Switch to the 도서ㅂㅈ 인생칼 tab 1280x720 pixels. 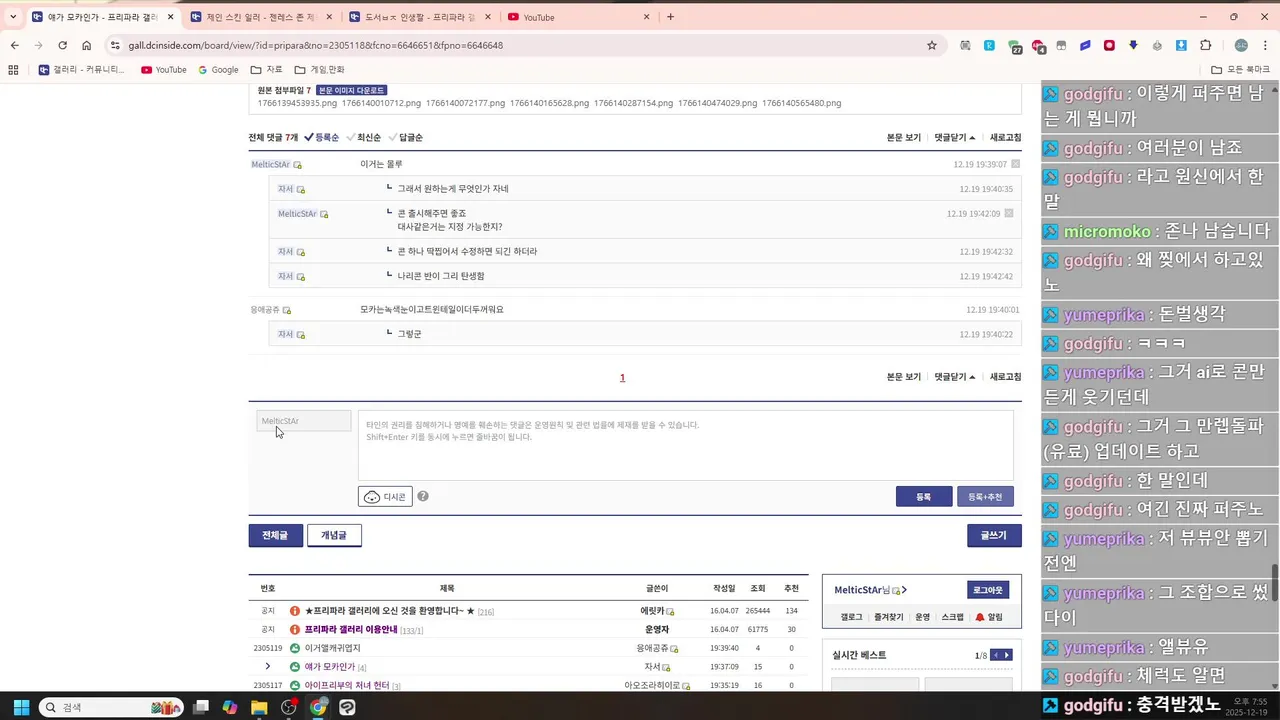click(x=419, y=17)
